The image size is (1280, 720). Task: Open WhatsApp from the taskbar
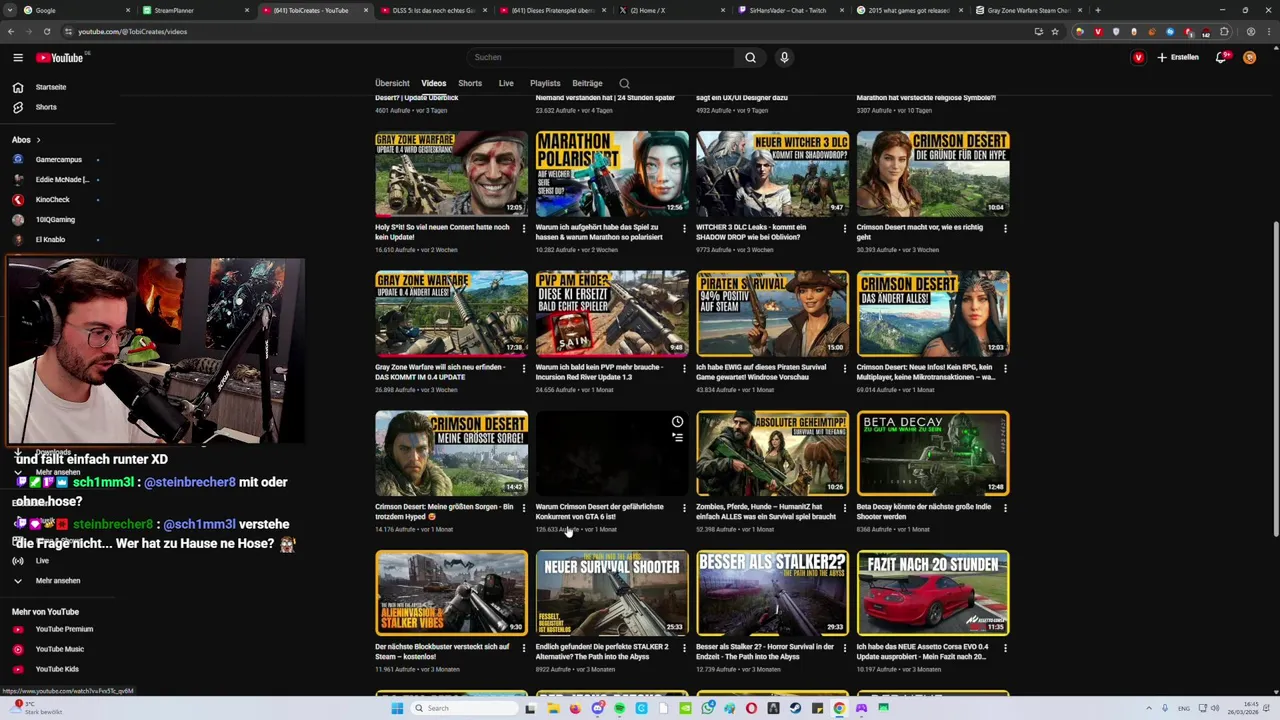(x=707, y=708)
